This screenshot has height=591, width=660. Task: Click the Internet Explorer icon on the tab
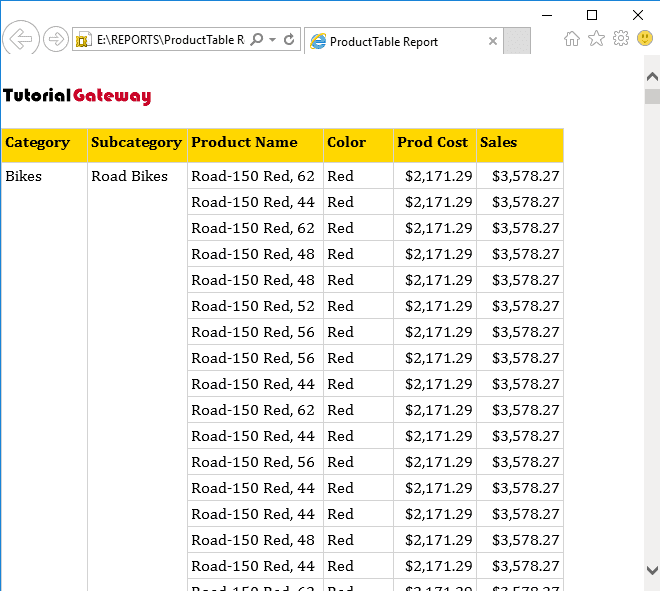[x=318, y=41]
